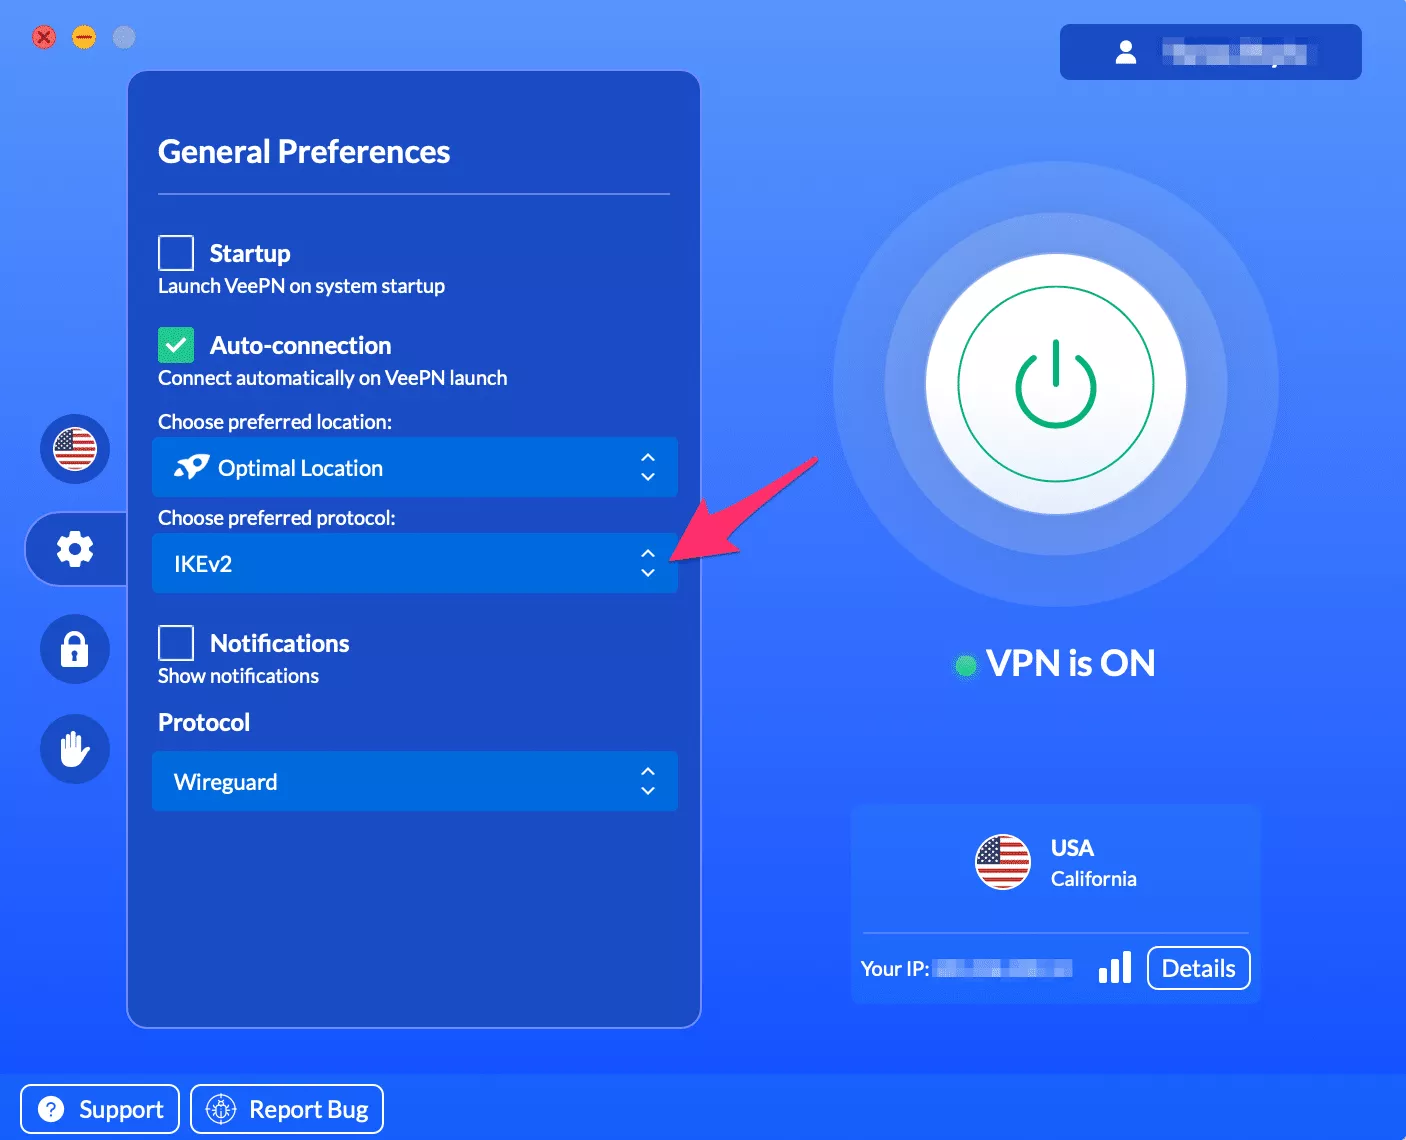Screen dimensions: 1406x1140
Task: Open the Wireguard protocol dropdown
Action: coord(415,781)
